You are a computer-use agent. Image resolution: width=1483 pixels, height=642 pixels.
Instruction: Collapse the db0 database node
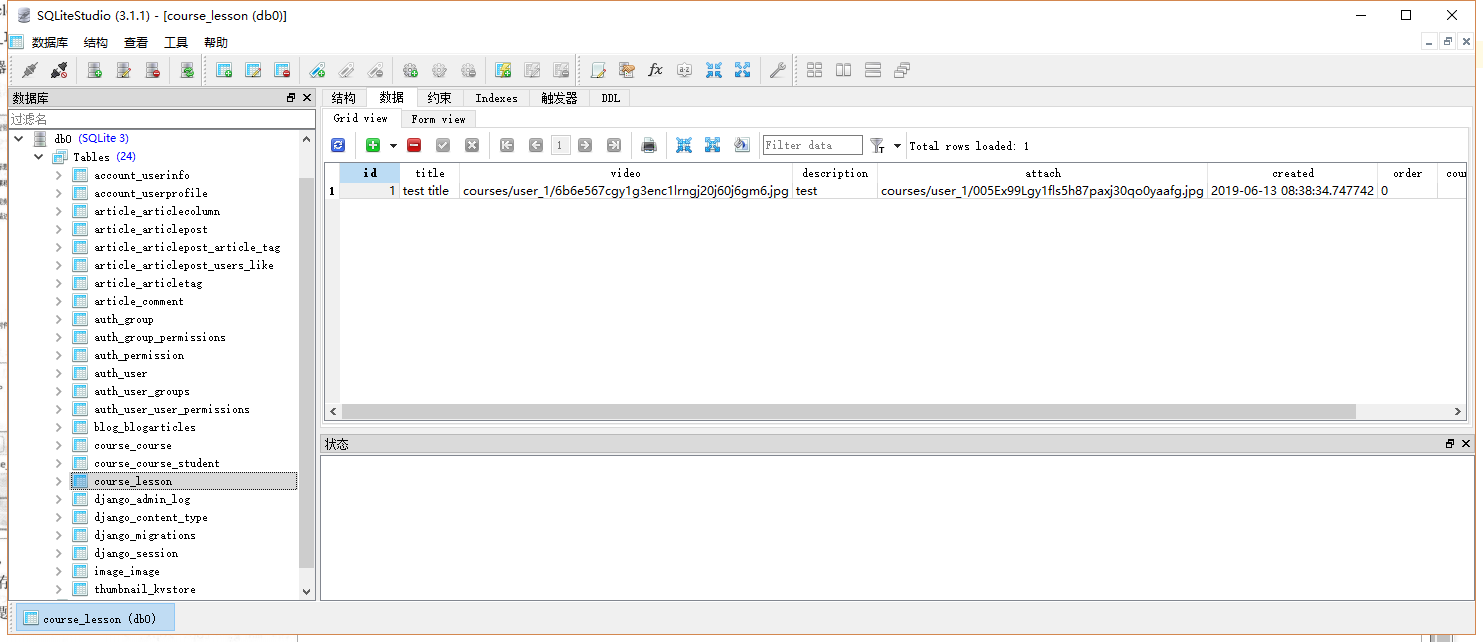tap(19, 138)
